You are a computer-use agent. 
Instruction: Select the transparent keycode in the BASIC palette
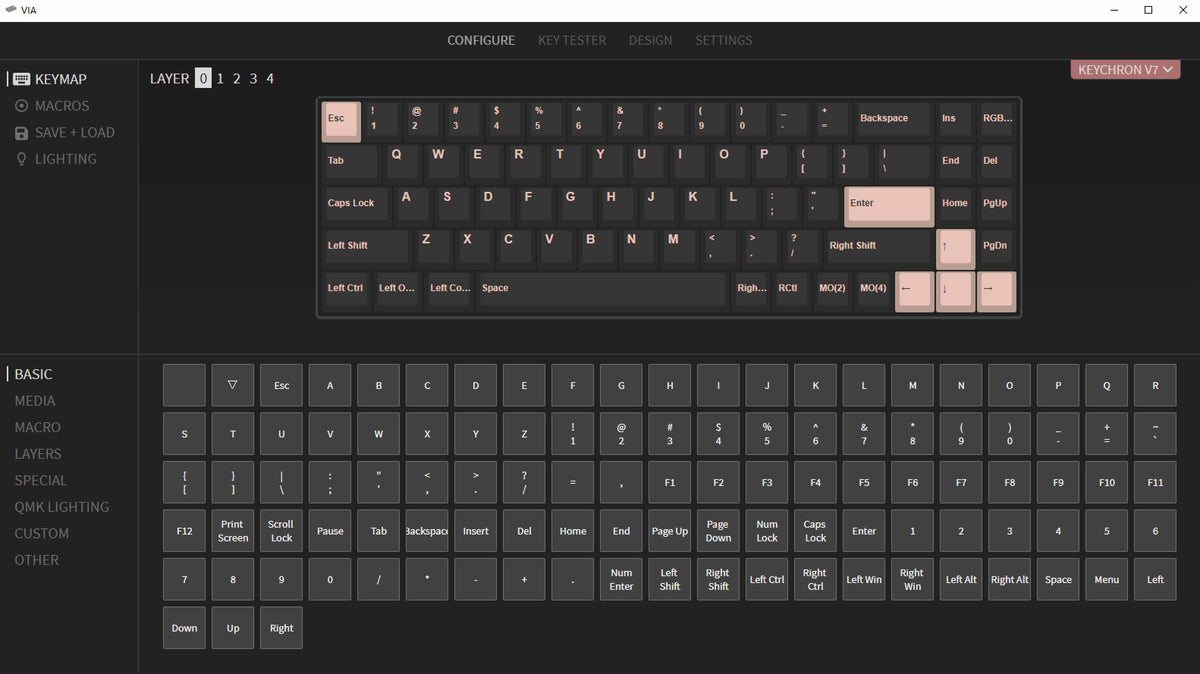click(x=232, y=385)
